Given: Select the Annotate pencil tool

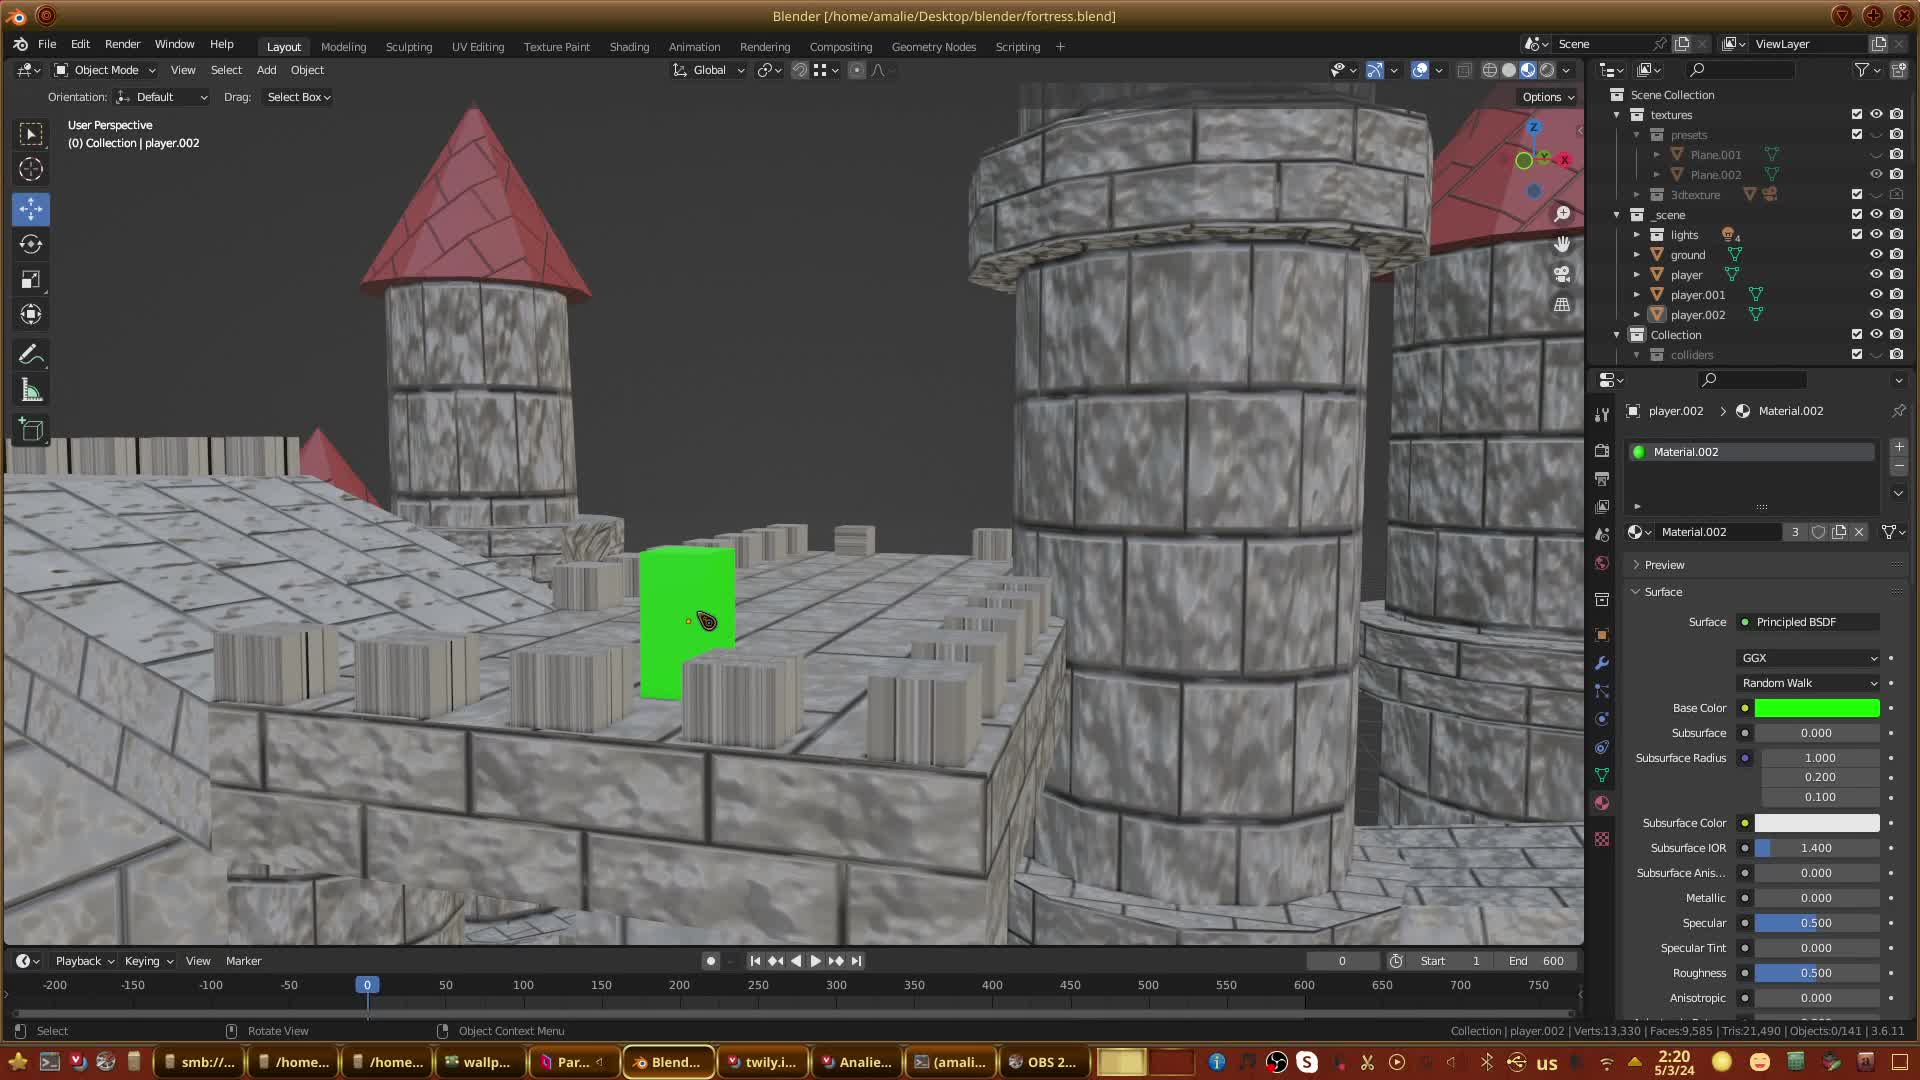Looking at the screenshot, I should click(31, 355).
